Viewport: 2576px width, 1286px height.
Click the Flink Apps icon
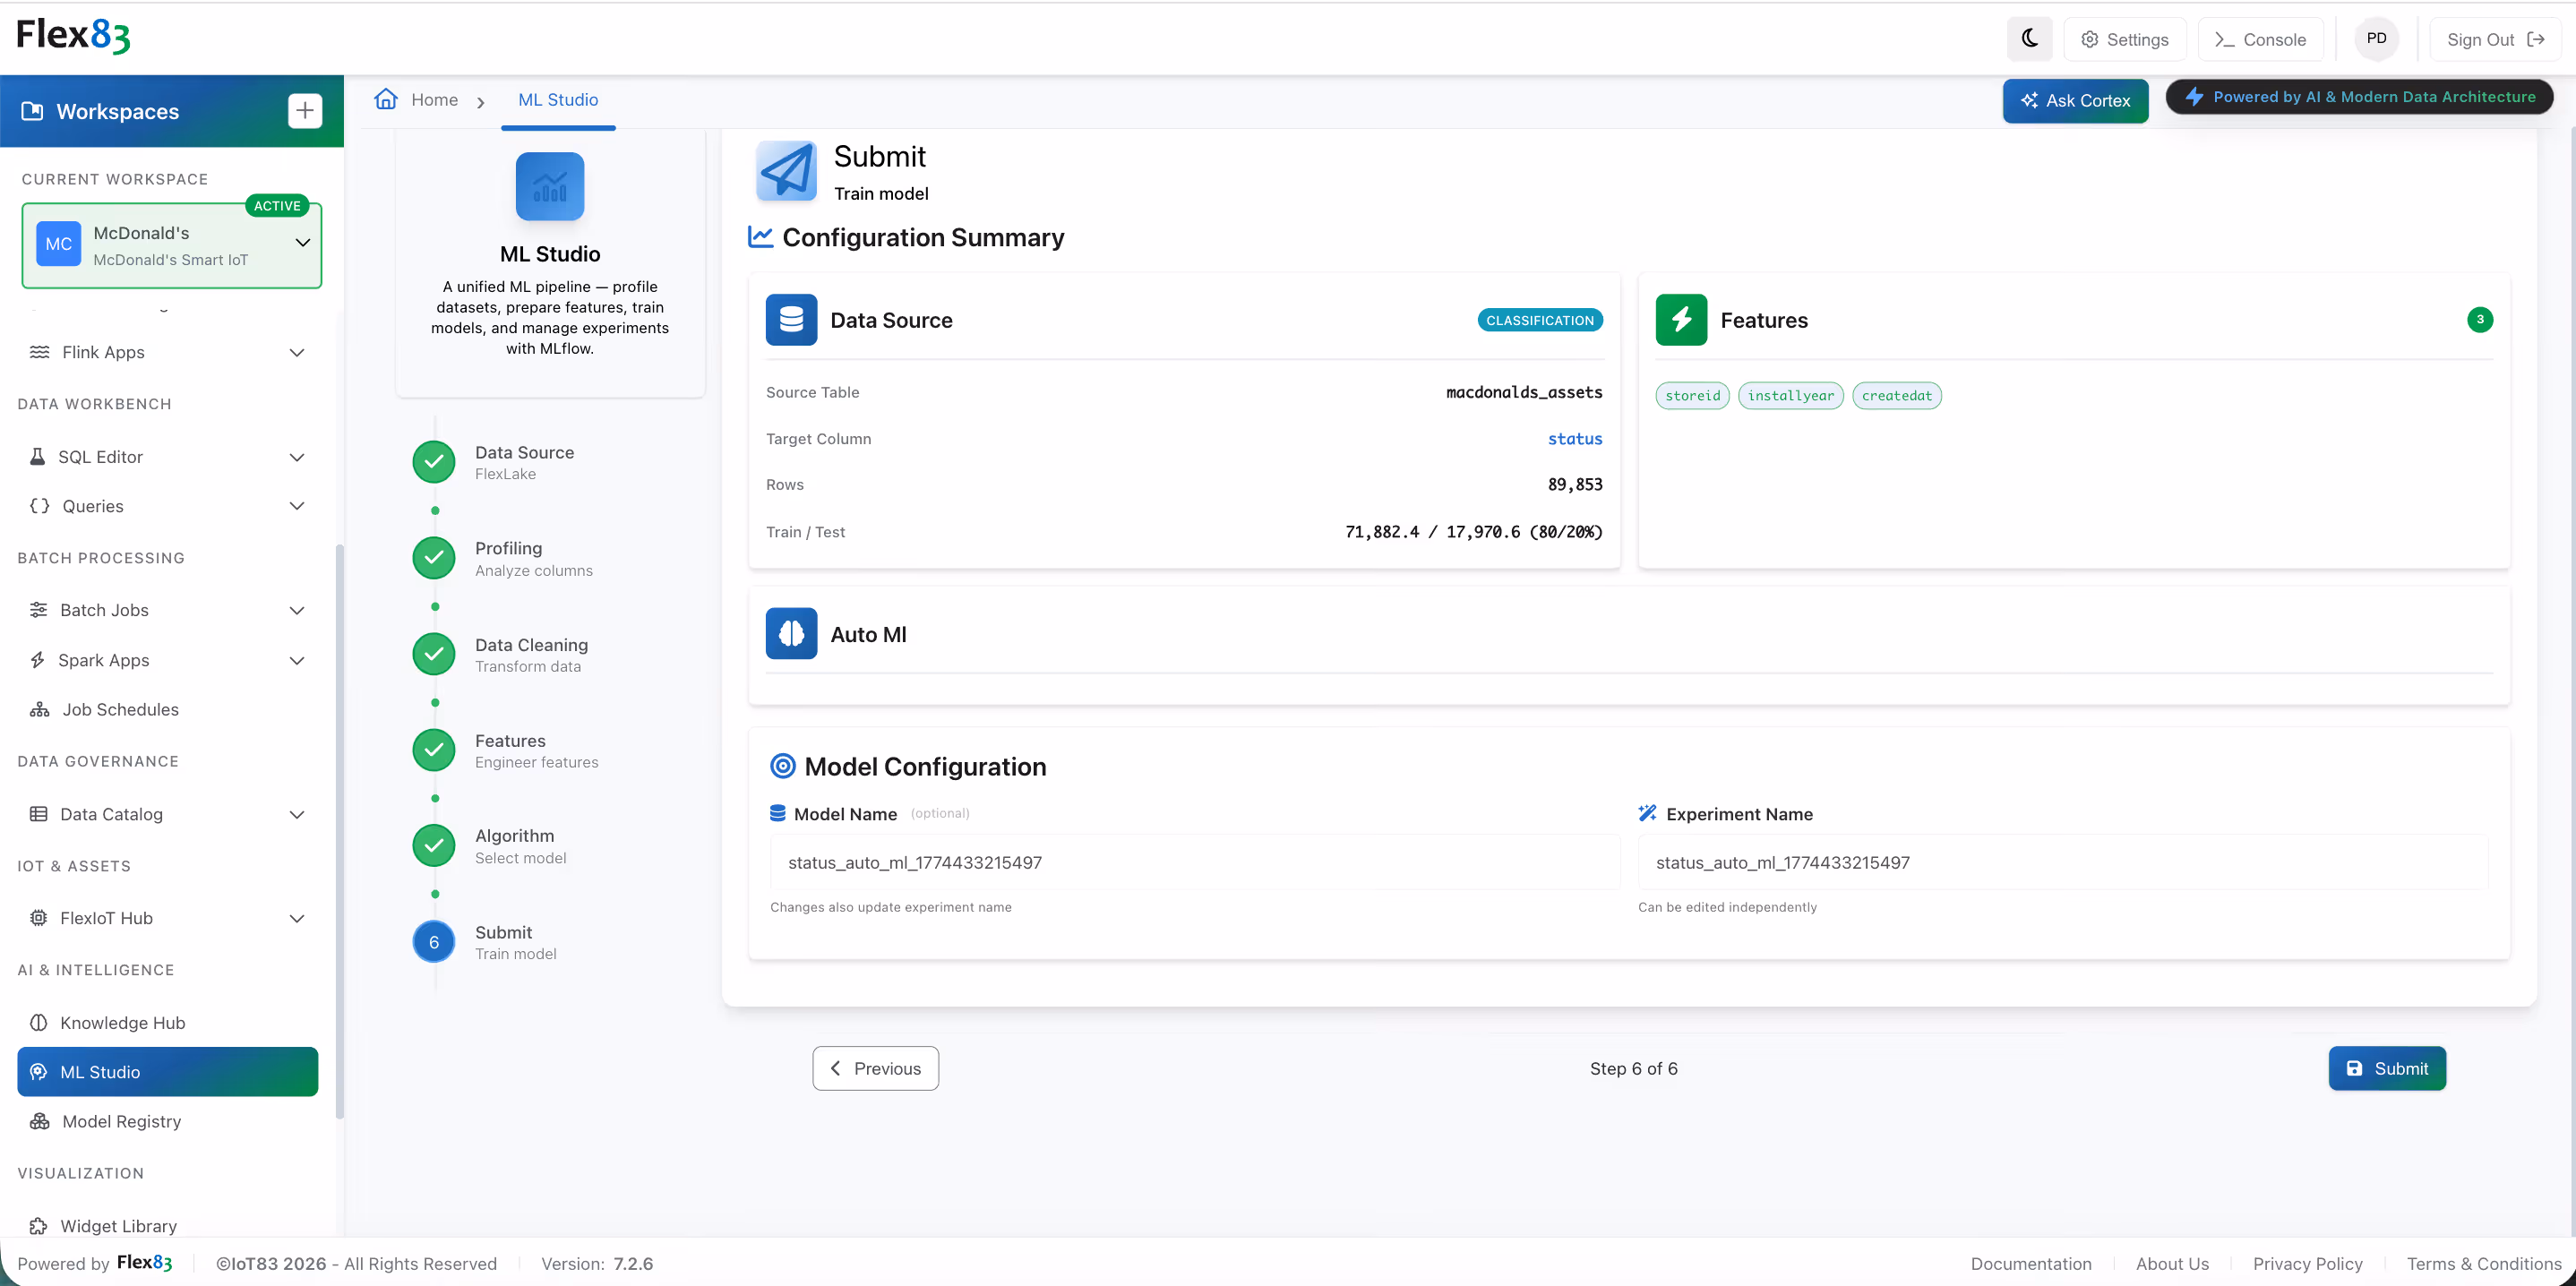coord(39,352)
